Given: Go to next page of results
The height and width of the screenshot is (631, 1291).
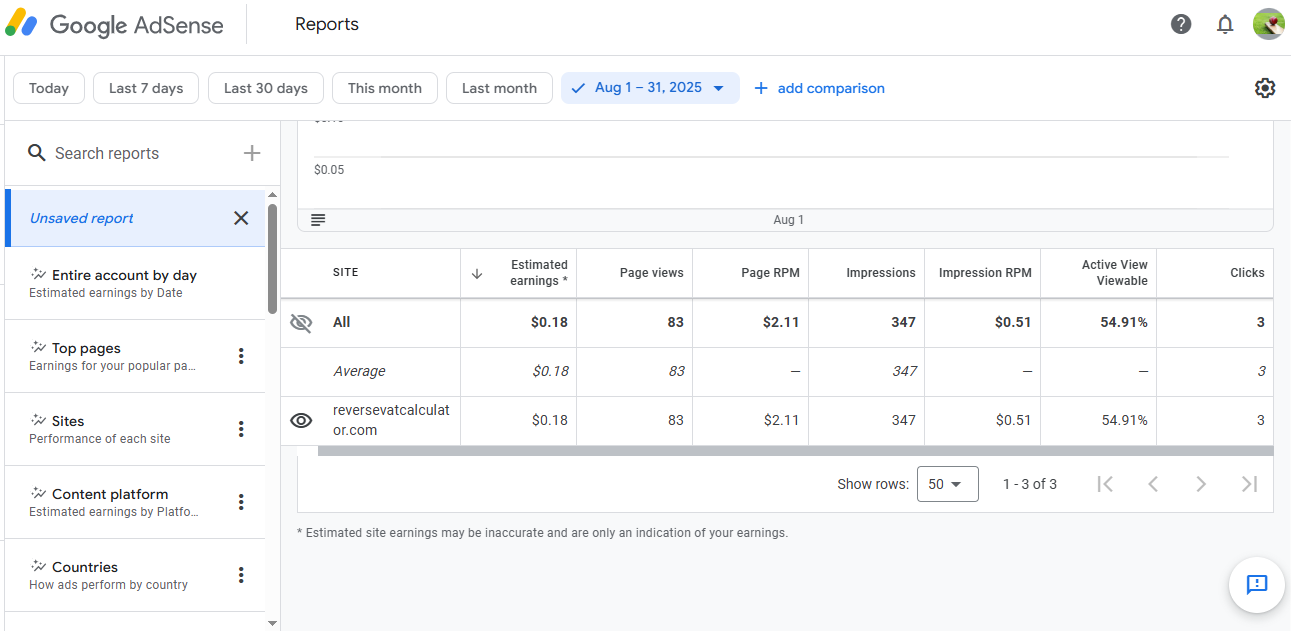Looking at the screenshot, I should (x=1201, y=484).
